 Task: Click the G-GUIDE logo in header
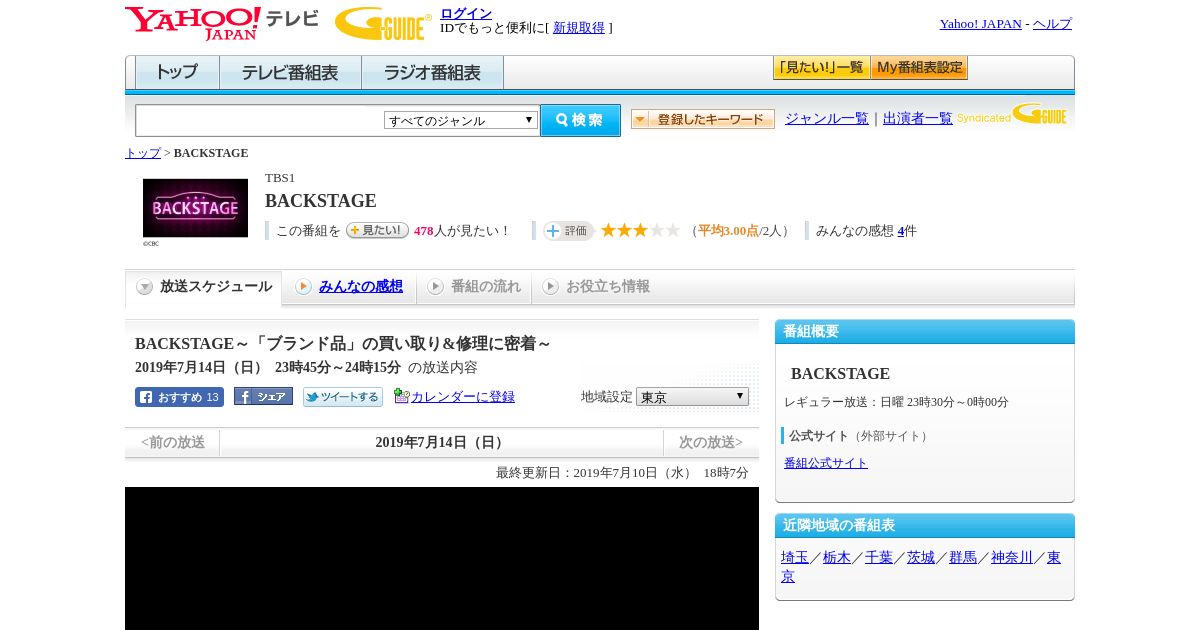click(383, 23)
